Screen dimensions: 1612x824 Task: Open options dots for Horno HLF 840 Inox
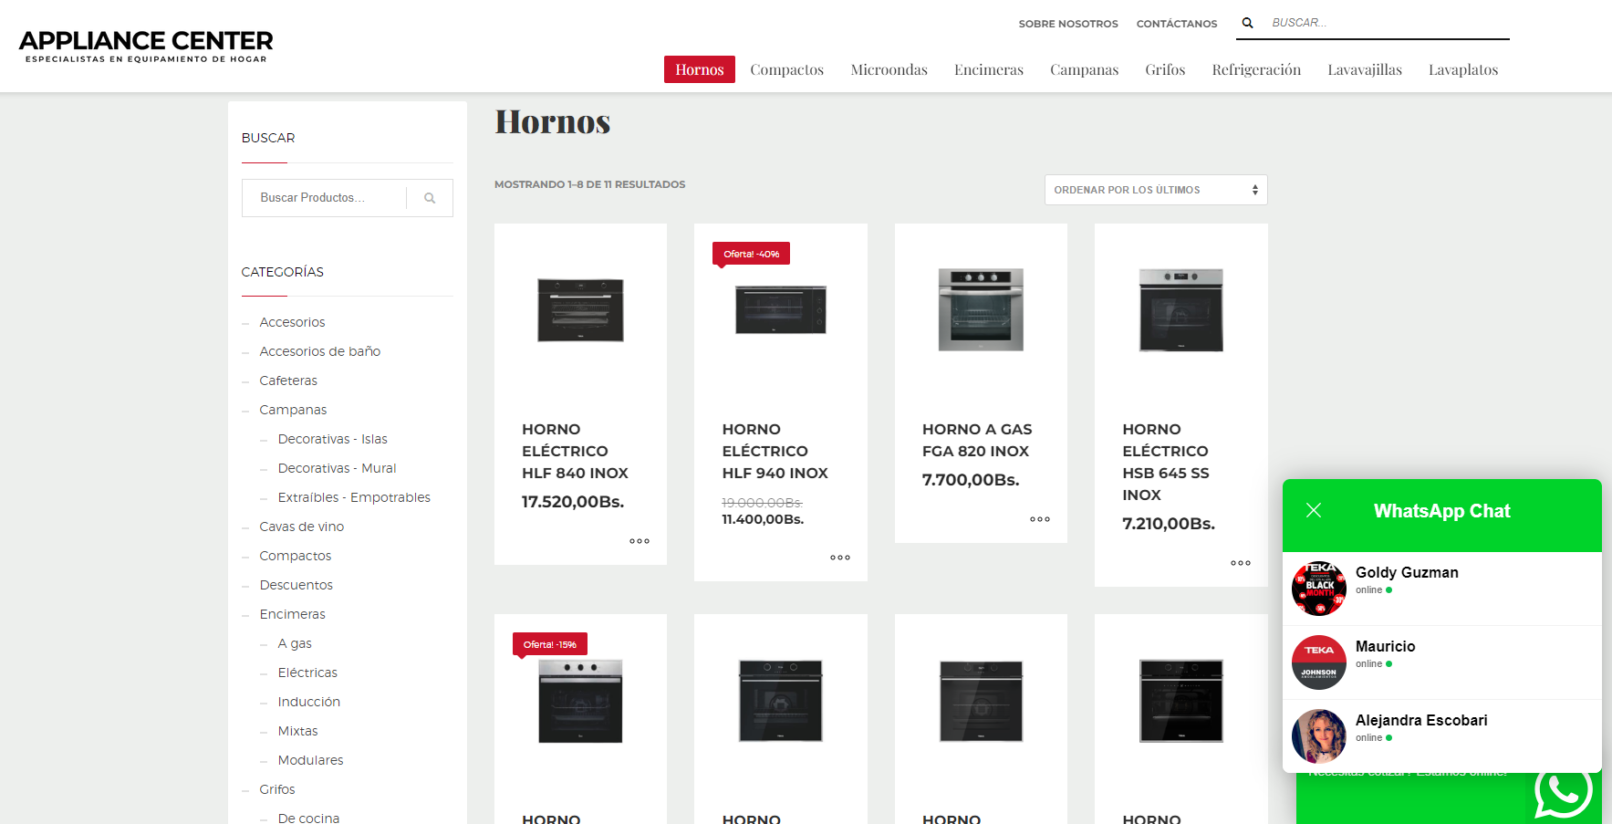639,541
